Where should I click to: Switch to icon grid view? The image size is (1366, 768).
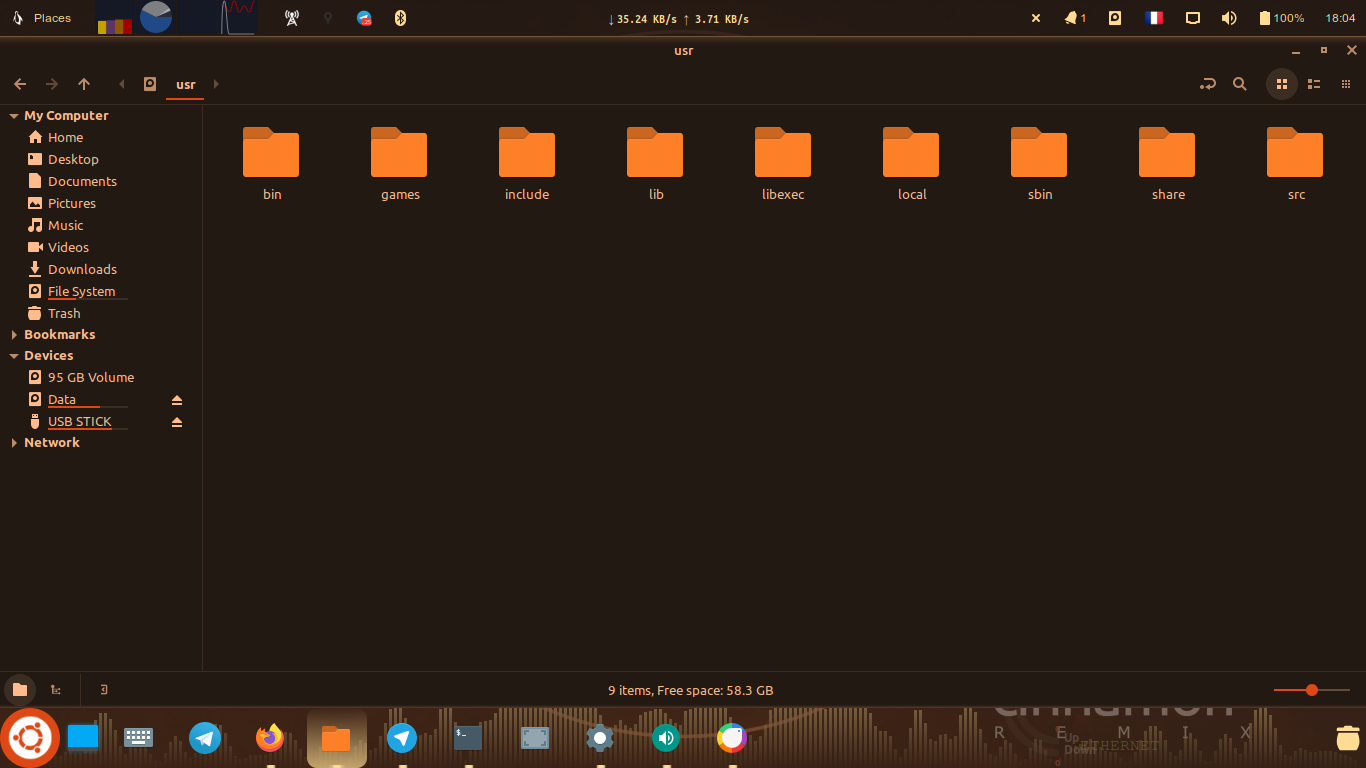1282,84
